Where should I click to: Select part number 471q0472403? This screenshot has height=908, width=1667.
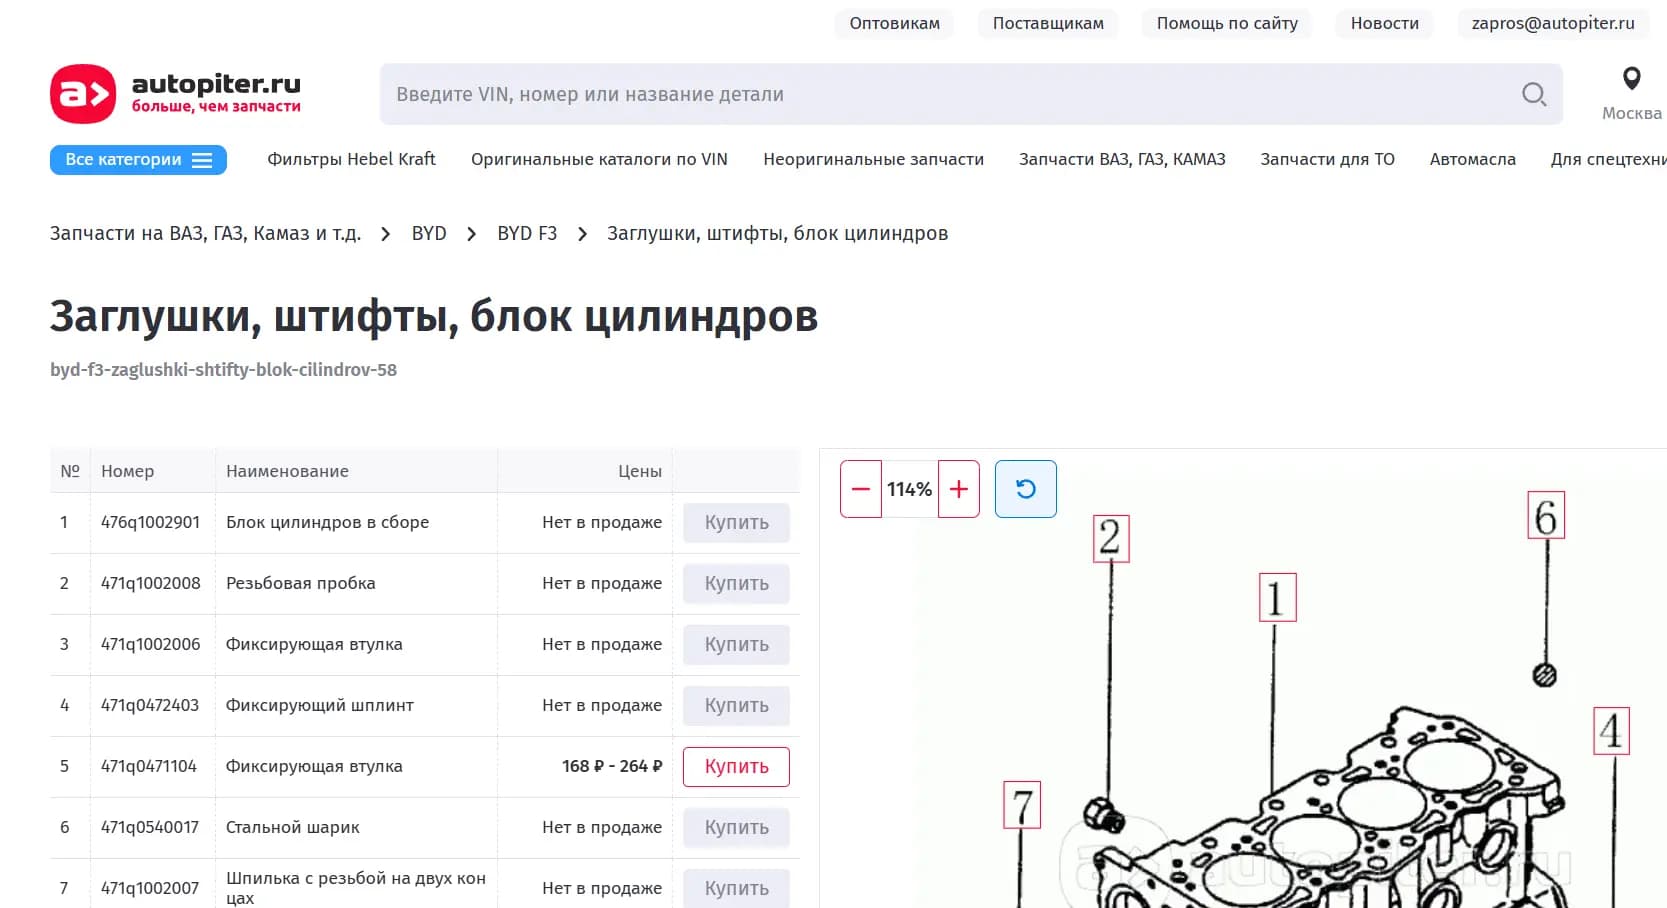(x=150, y=705)
